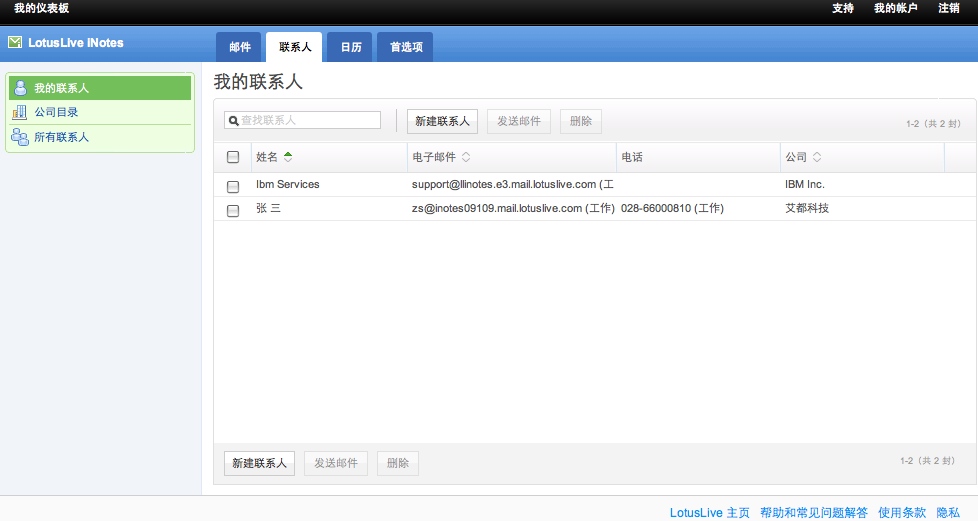Click the All Contacts group icon

pos(20,138)
